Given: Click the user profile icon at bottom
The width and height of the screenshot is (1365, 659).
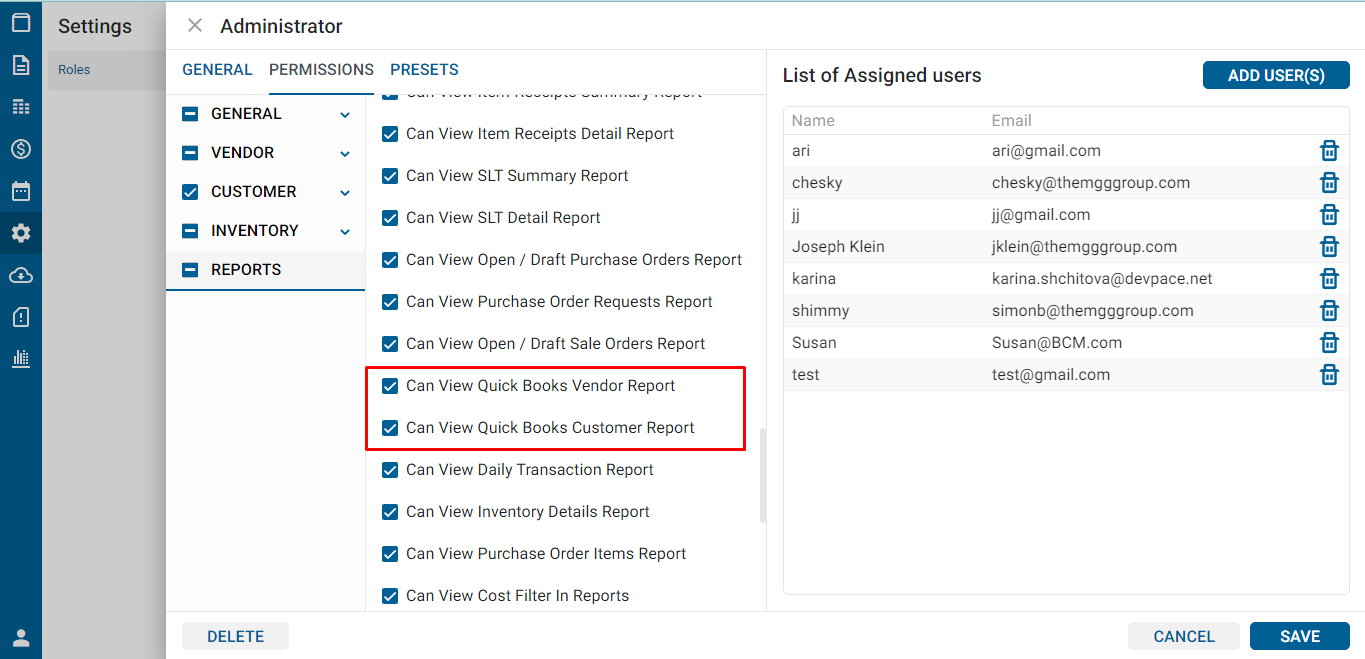Looking at the screenshot, I should point(21,638).
